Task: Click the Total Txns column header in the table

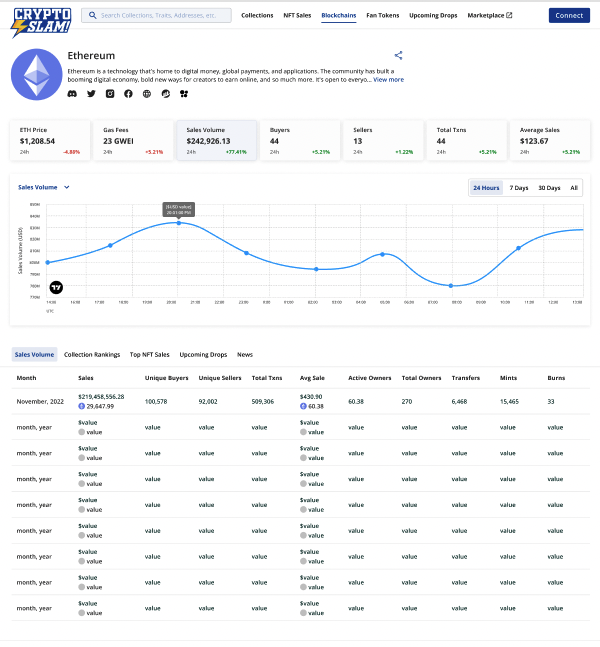Action: pos(267,378)
